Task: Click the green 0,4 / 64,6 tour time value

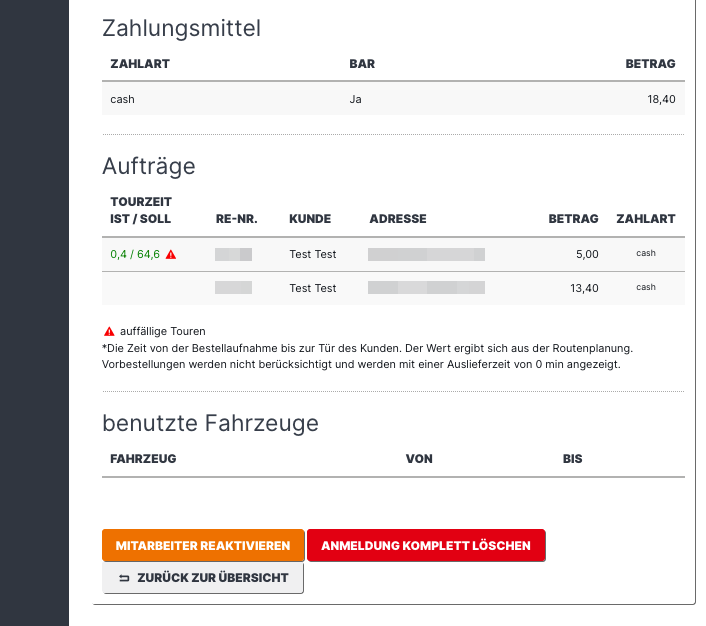Action: click(135, 254)
